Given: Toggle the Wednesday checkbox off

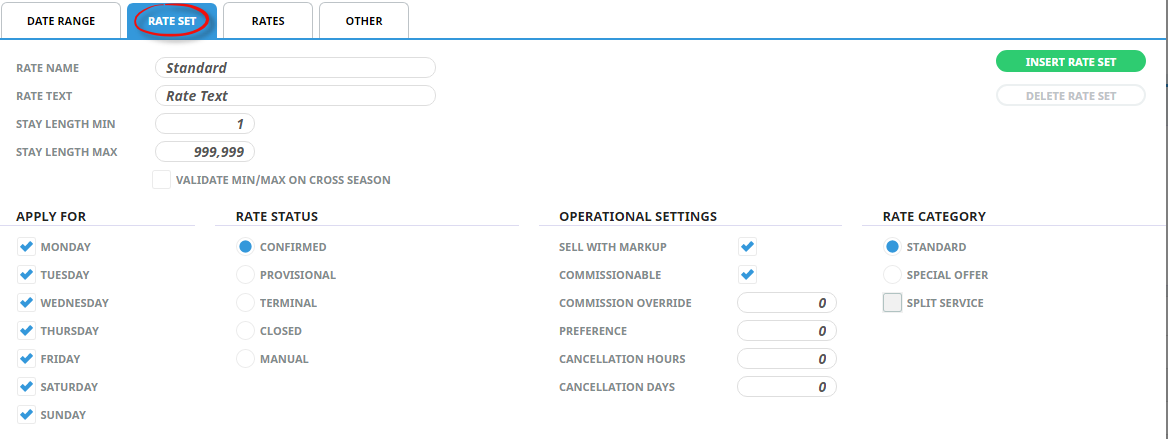Looking at the screenshot, I should pos(25,303).
